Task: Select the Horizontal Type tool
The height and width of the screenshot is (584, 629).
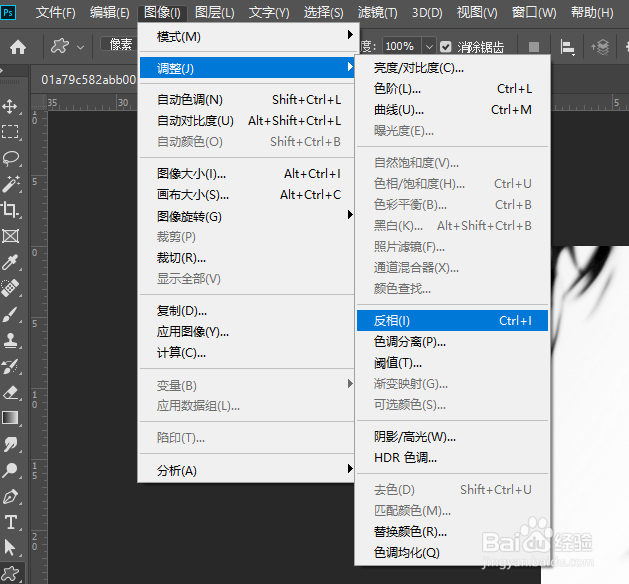Action: tap(10, 522)
